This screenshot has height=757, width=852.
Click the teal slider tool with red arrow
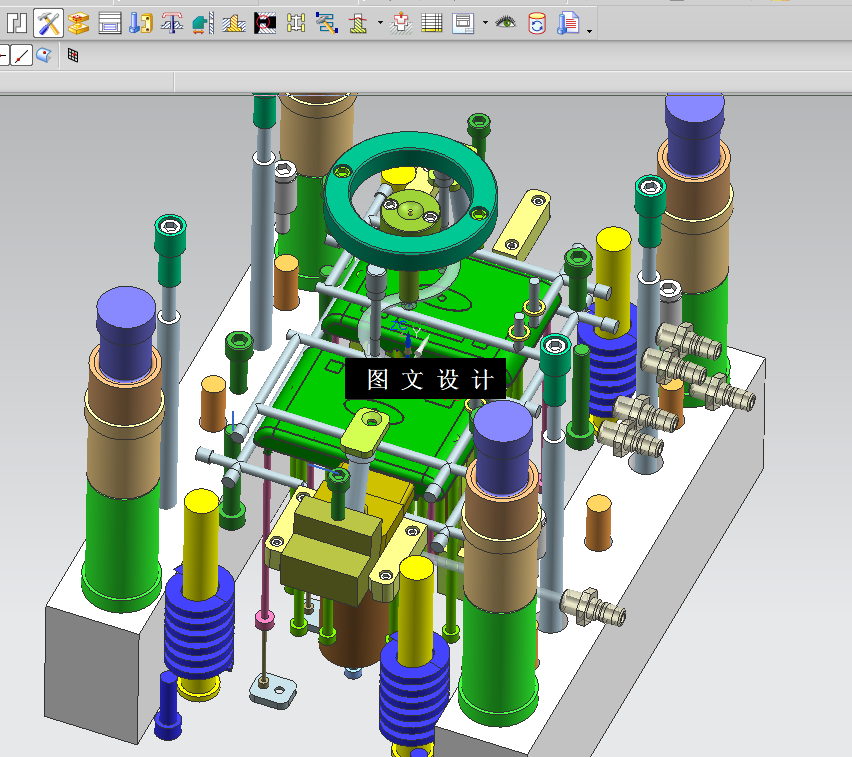click(x=203, y=22)
